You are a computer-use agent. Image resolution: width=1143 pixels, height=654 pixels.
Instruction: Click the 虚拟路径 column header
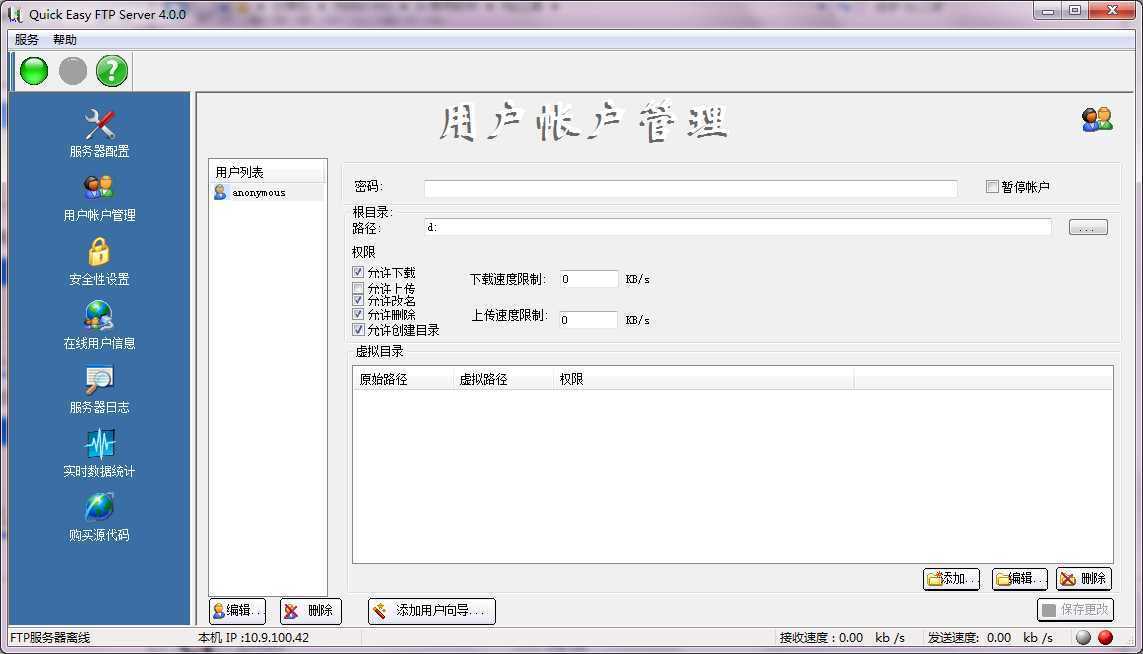pyautogui.click(x=504, y=379)
